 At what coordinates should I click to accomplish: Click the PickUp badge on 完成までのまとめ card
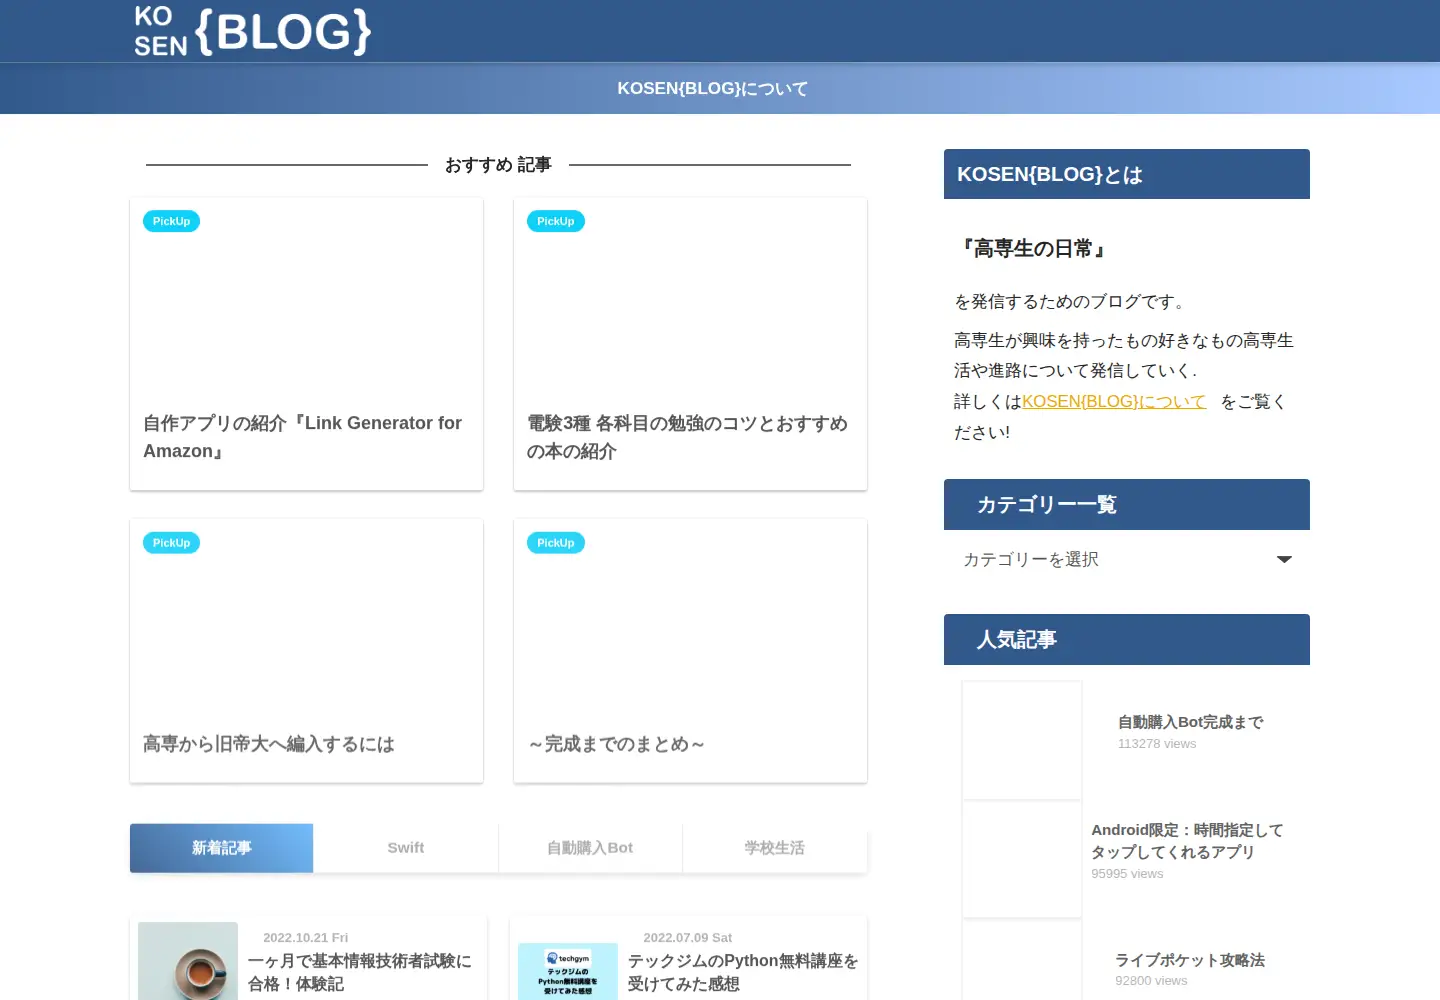(555, 543)
